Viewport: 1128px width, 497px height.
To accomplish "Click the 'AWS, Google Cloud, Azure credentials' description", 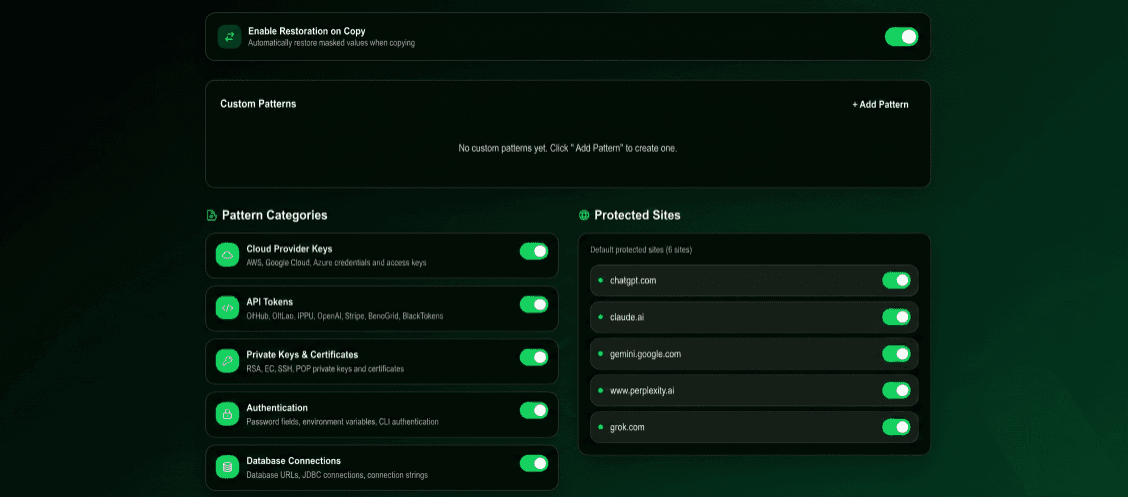I will [x=337, y=263].
